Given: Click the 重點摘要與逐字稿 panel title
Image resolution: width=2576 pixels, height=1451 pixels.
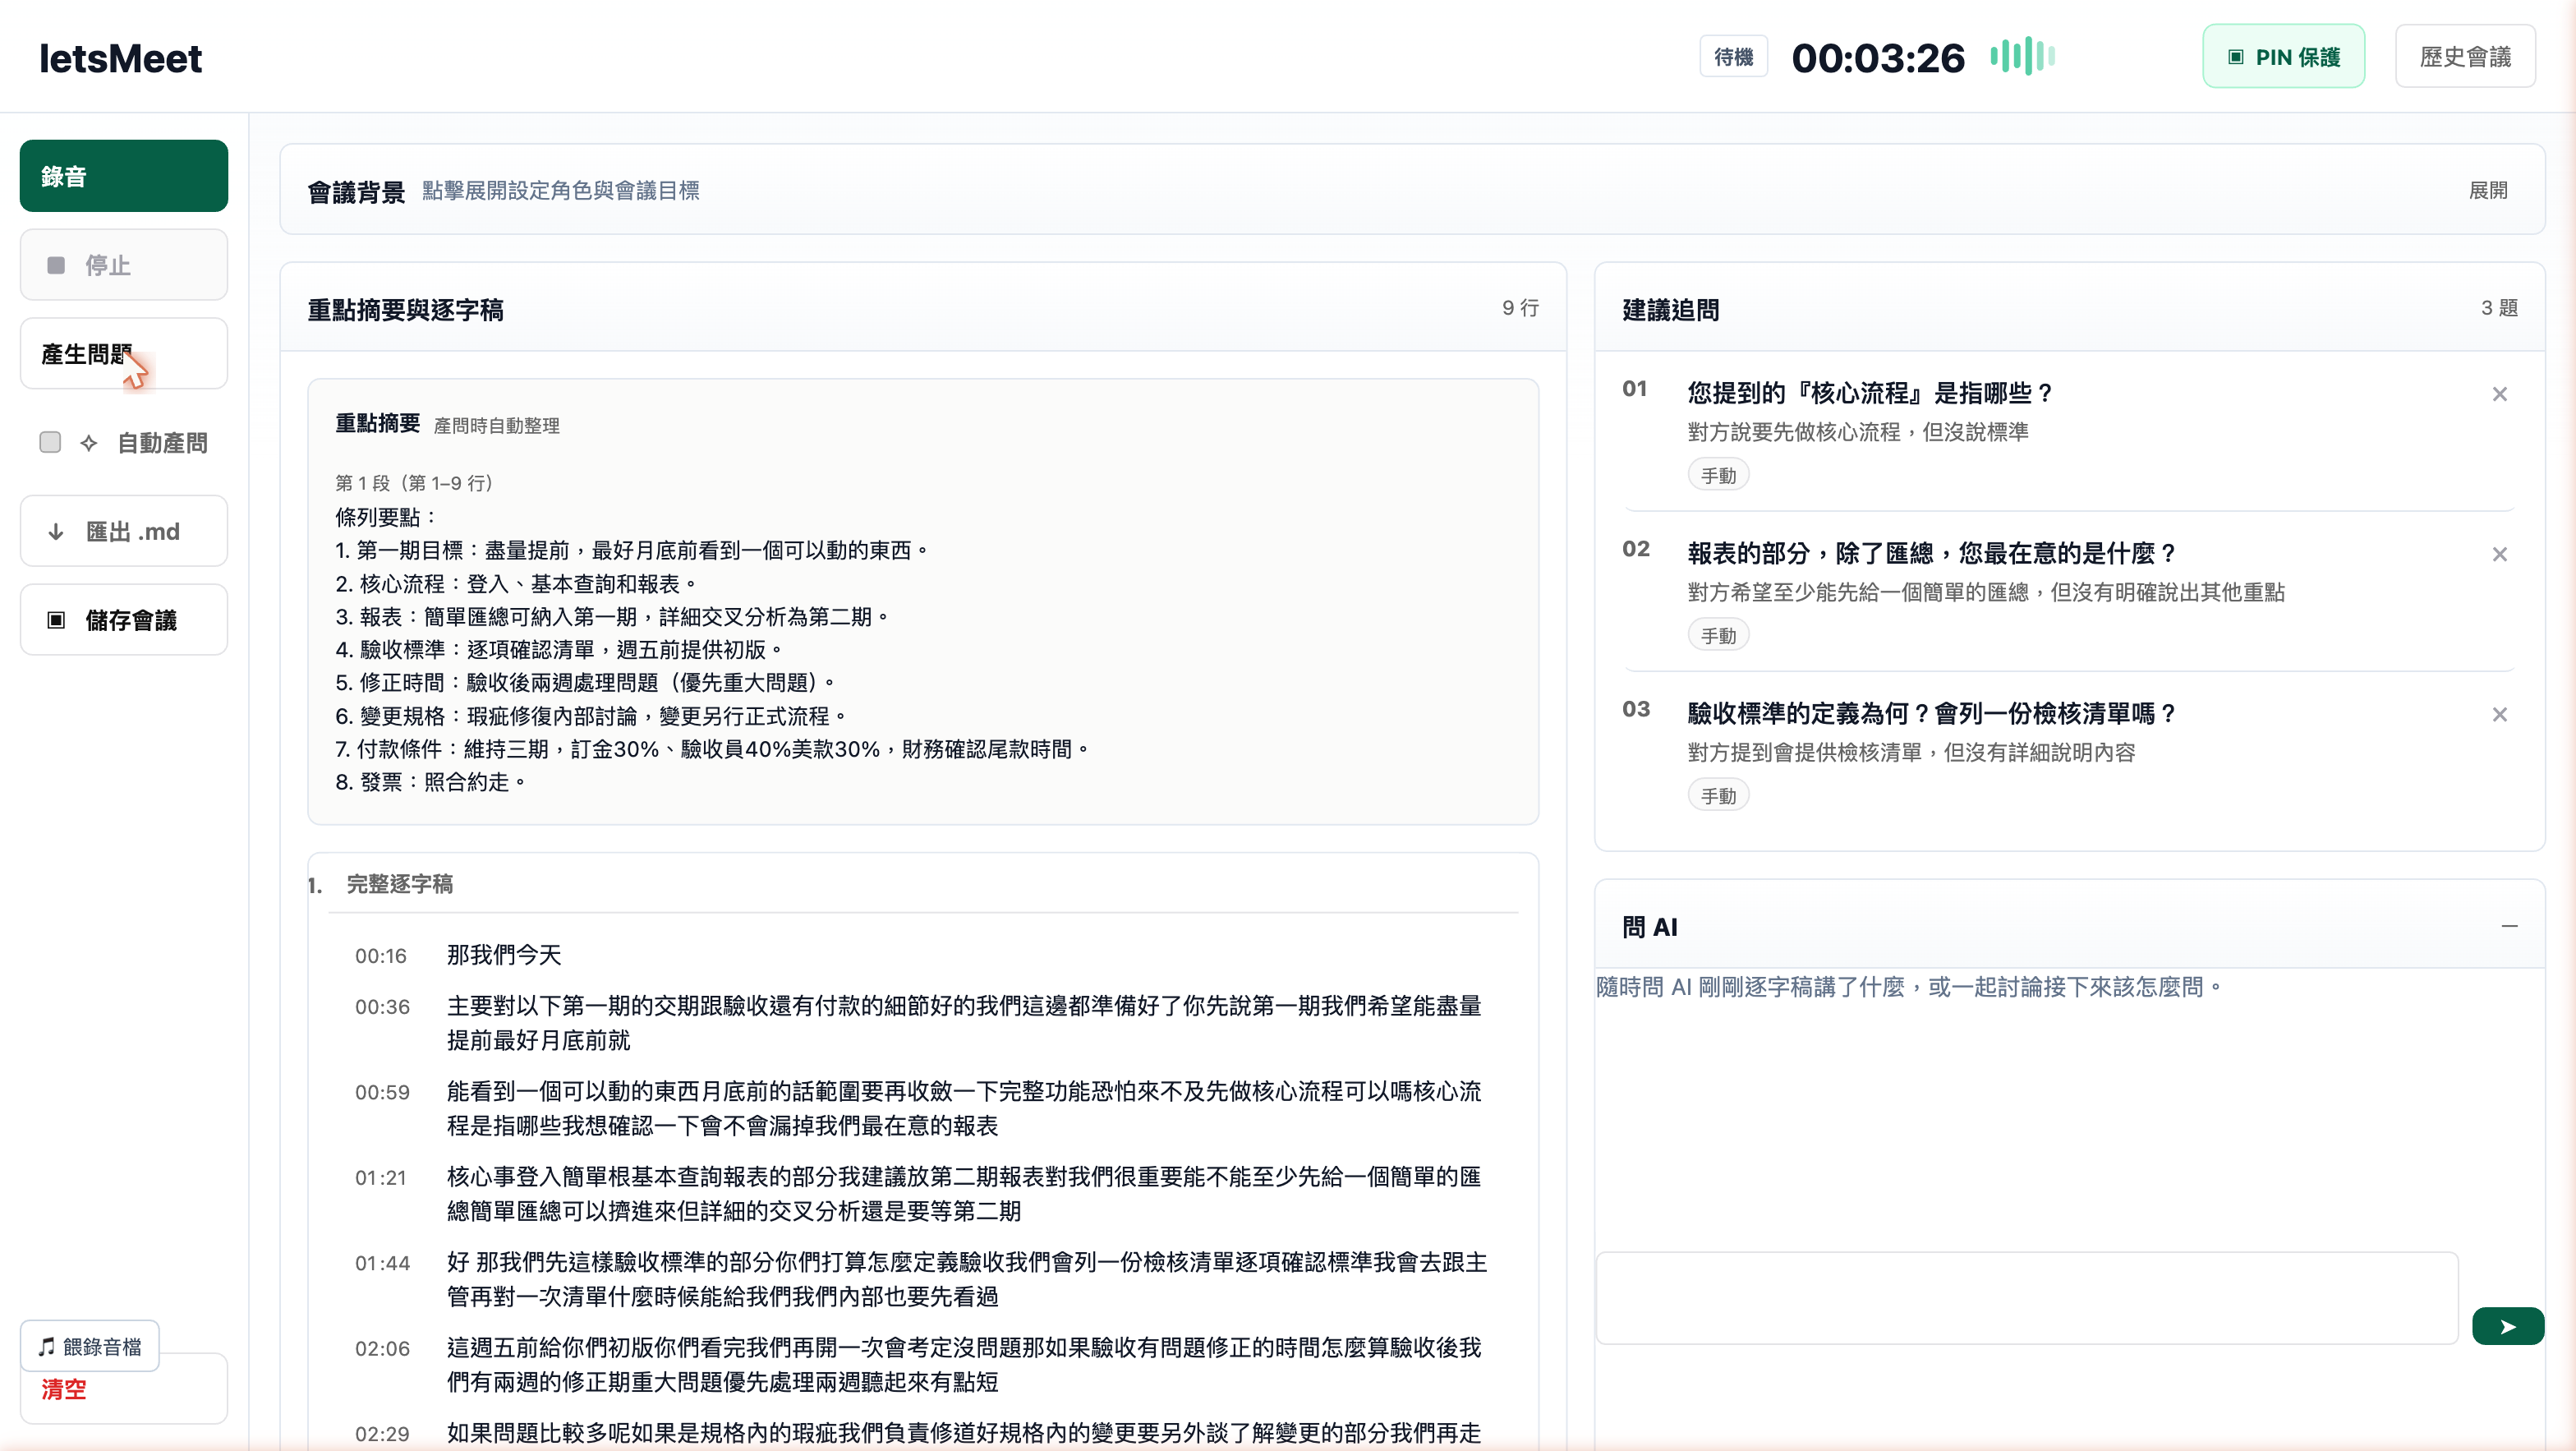Looking at the screenshot, I should click(405, 310).
